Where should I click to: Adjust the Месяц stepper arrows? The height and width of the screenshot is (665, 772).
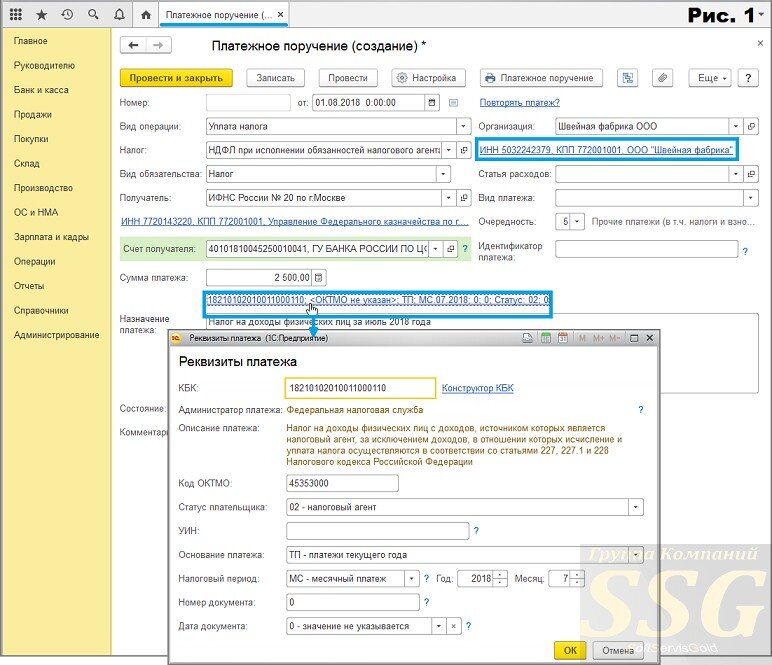(578, 578)
